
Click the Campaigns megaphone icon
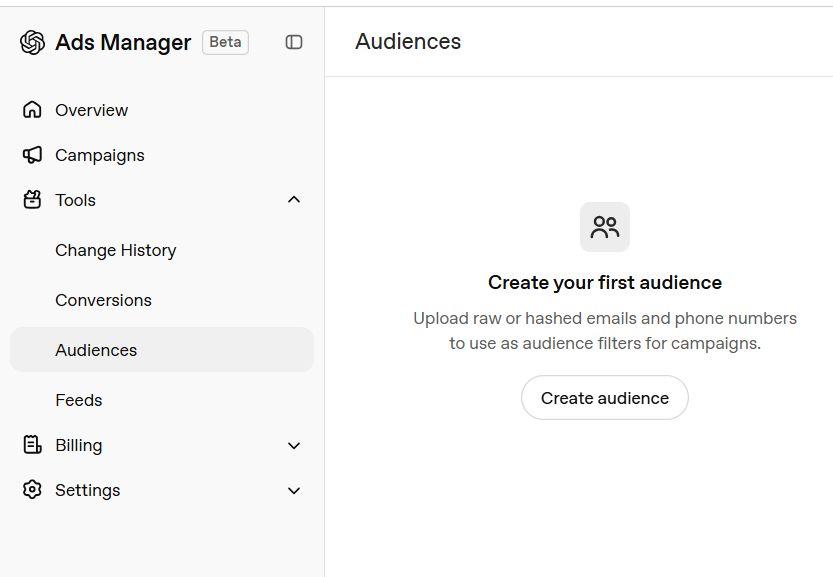pyautogui.click(x=32, y=155)
